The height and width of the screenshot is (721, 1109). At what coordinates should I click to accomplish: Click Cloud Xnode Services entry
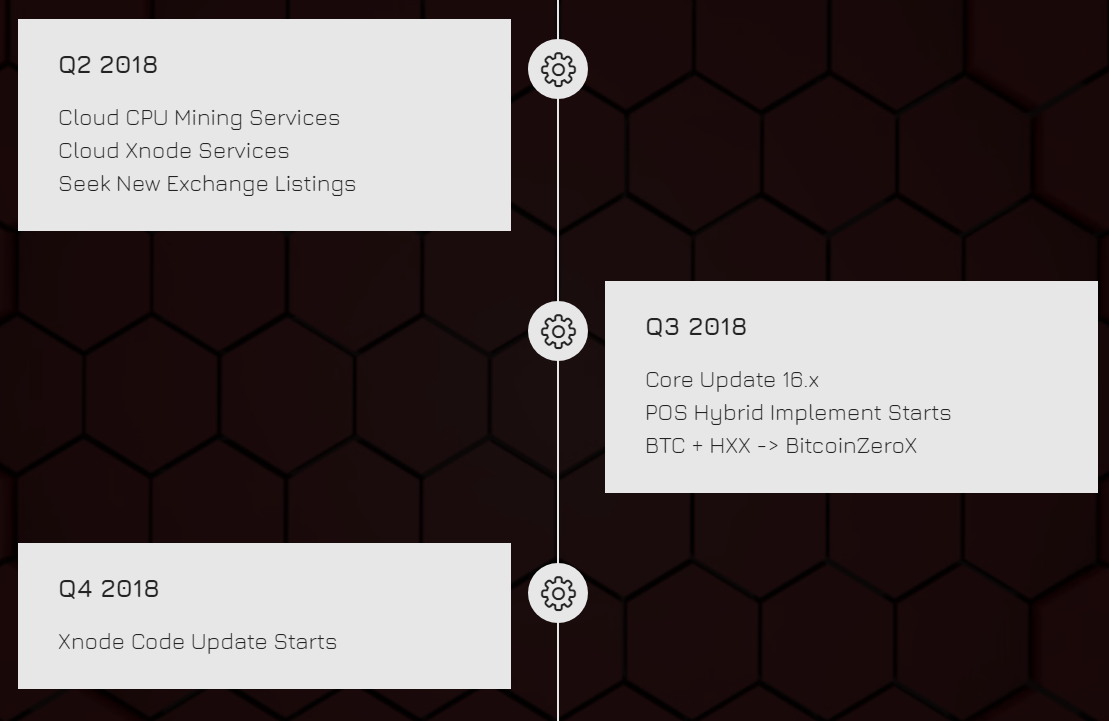(174, 151)
